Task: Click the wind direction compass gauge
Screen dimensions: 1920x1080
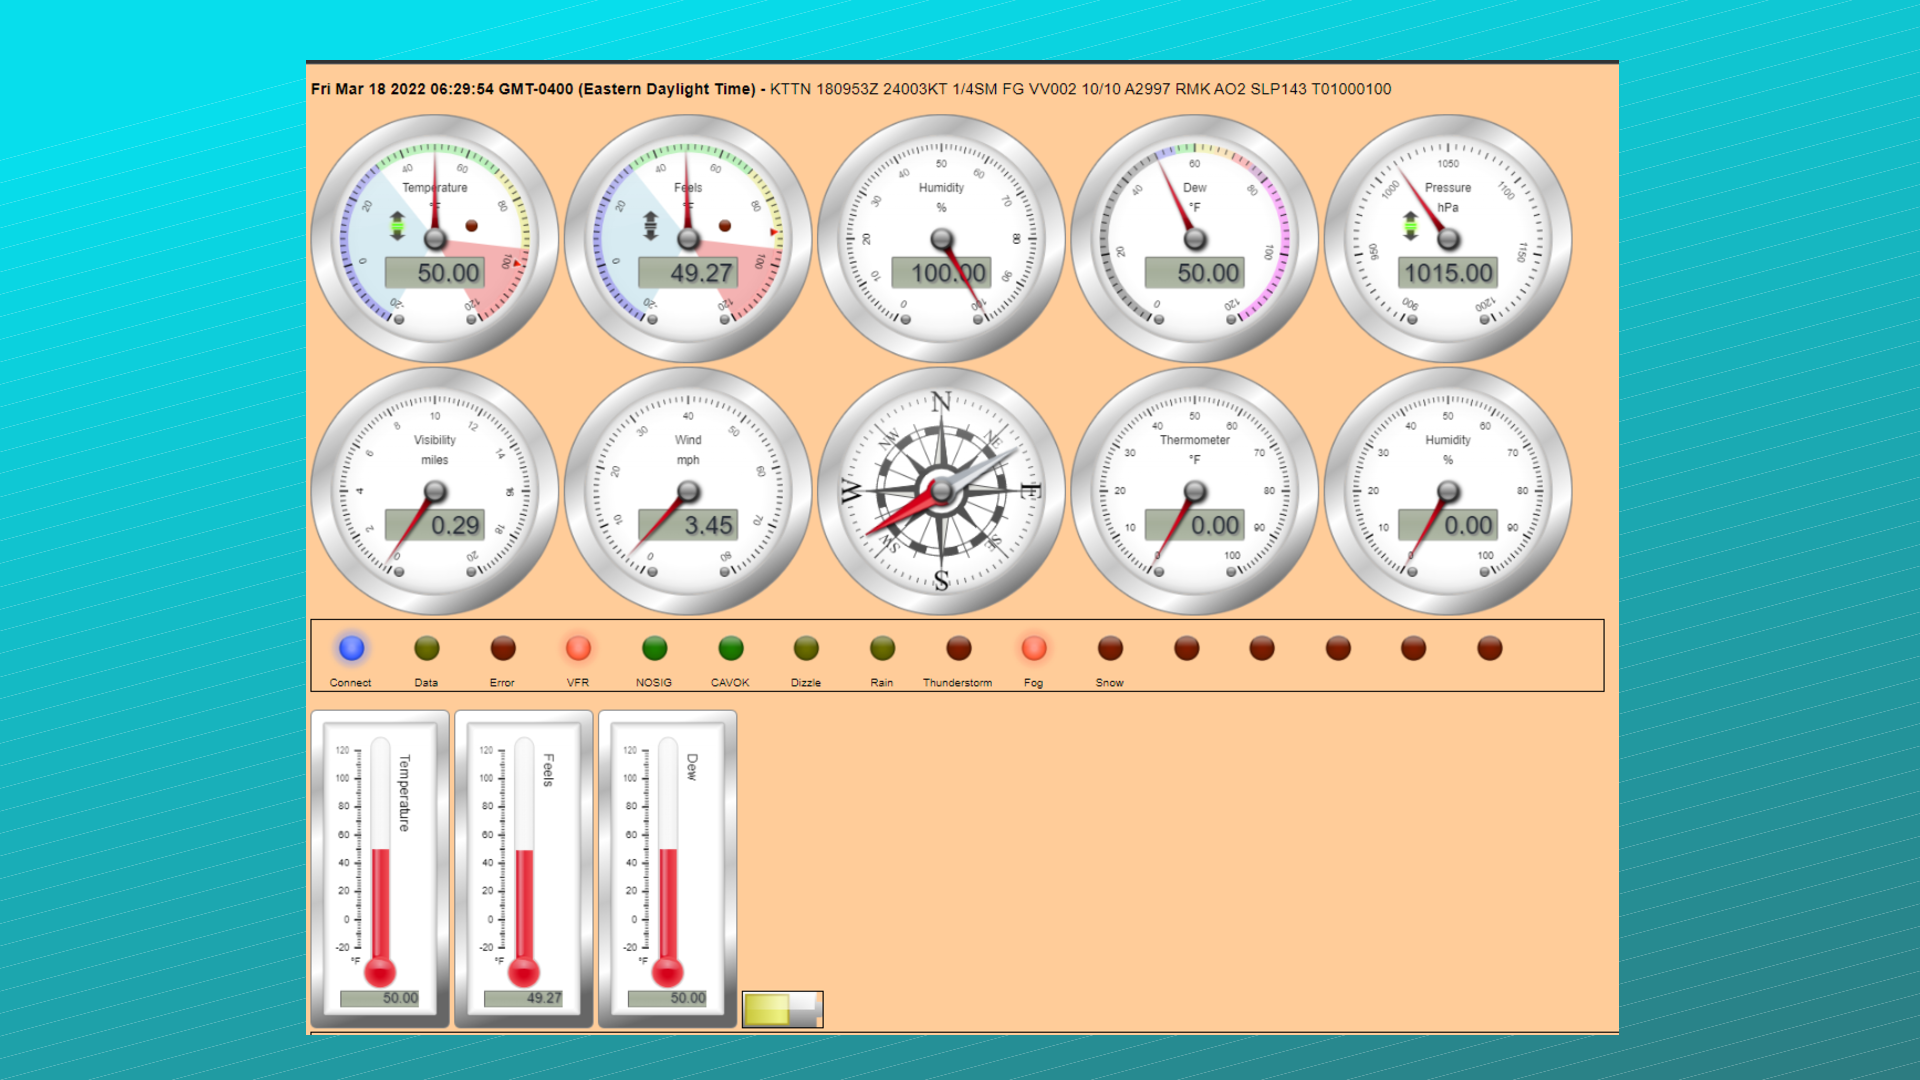Action: [x=941, y=491]
